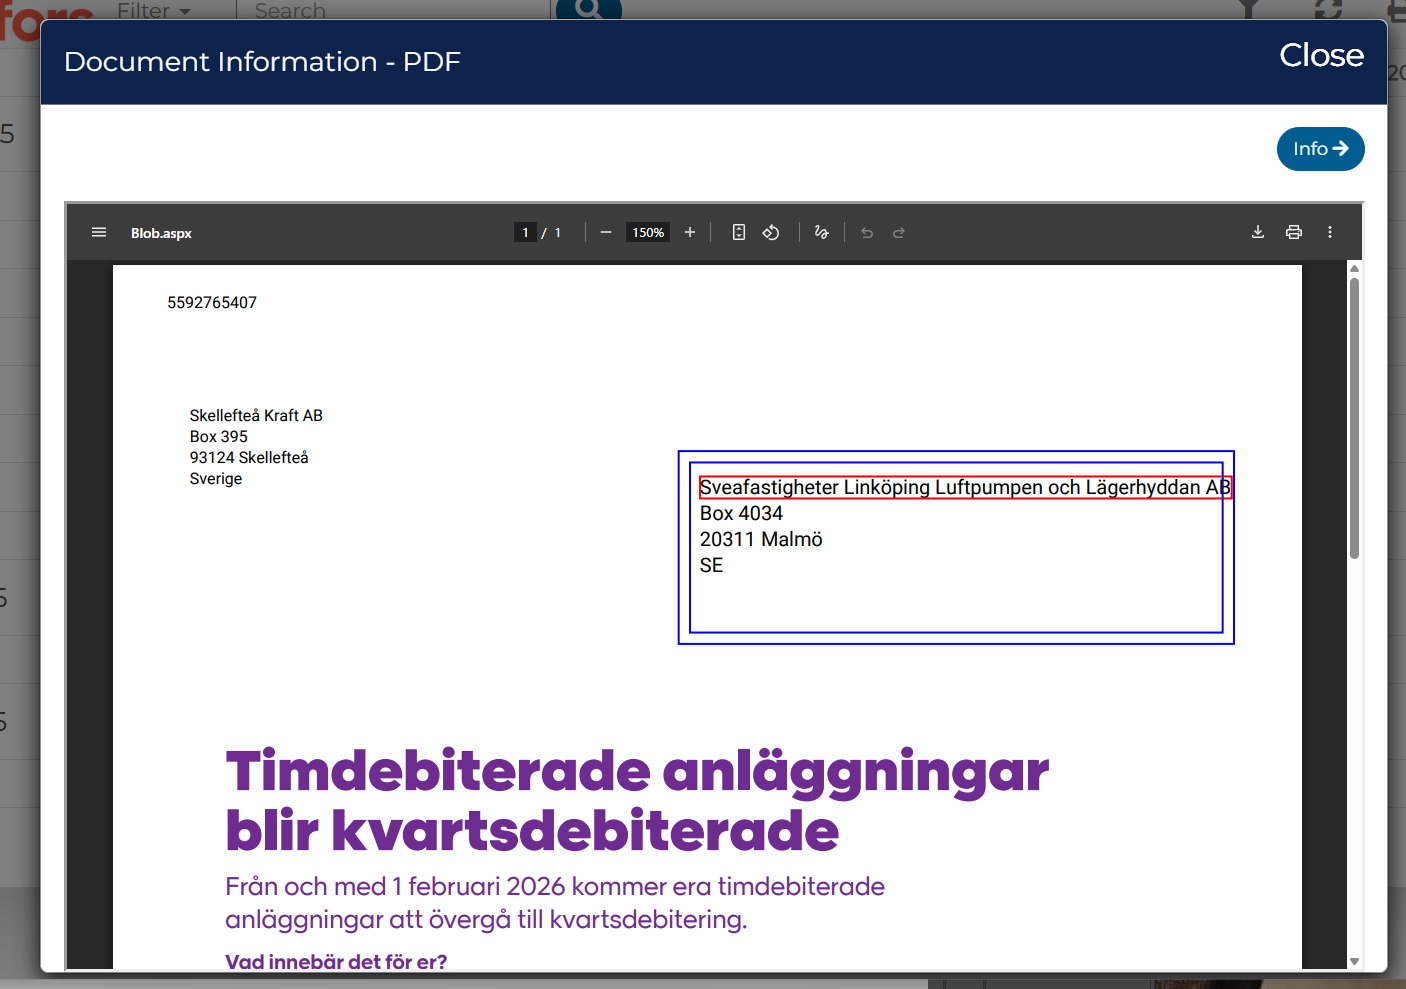
Task: Select the draw annotation tool
Action: pos(822,232)
